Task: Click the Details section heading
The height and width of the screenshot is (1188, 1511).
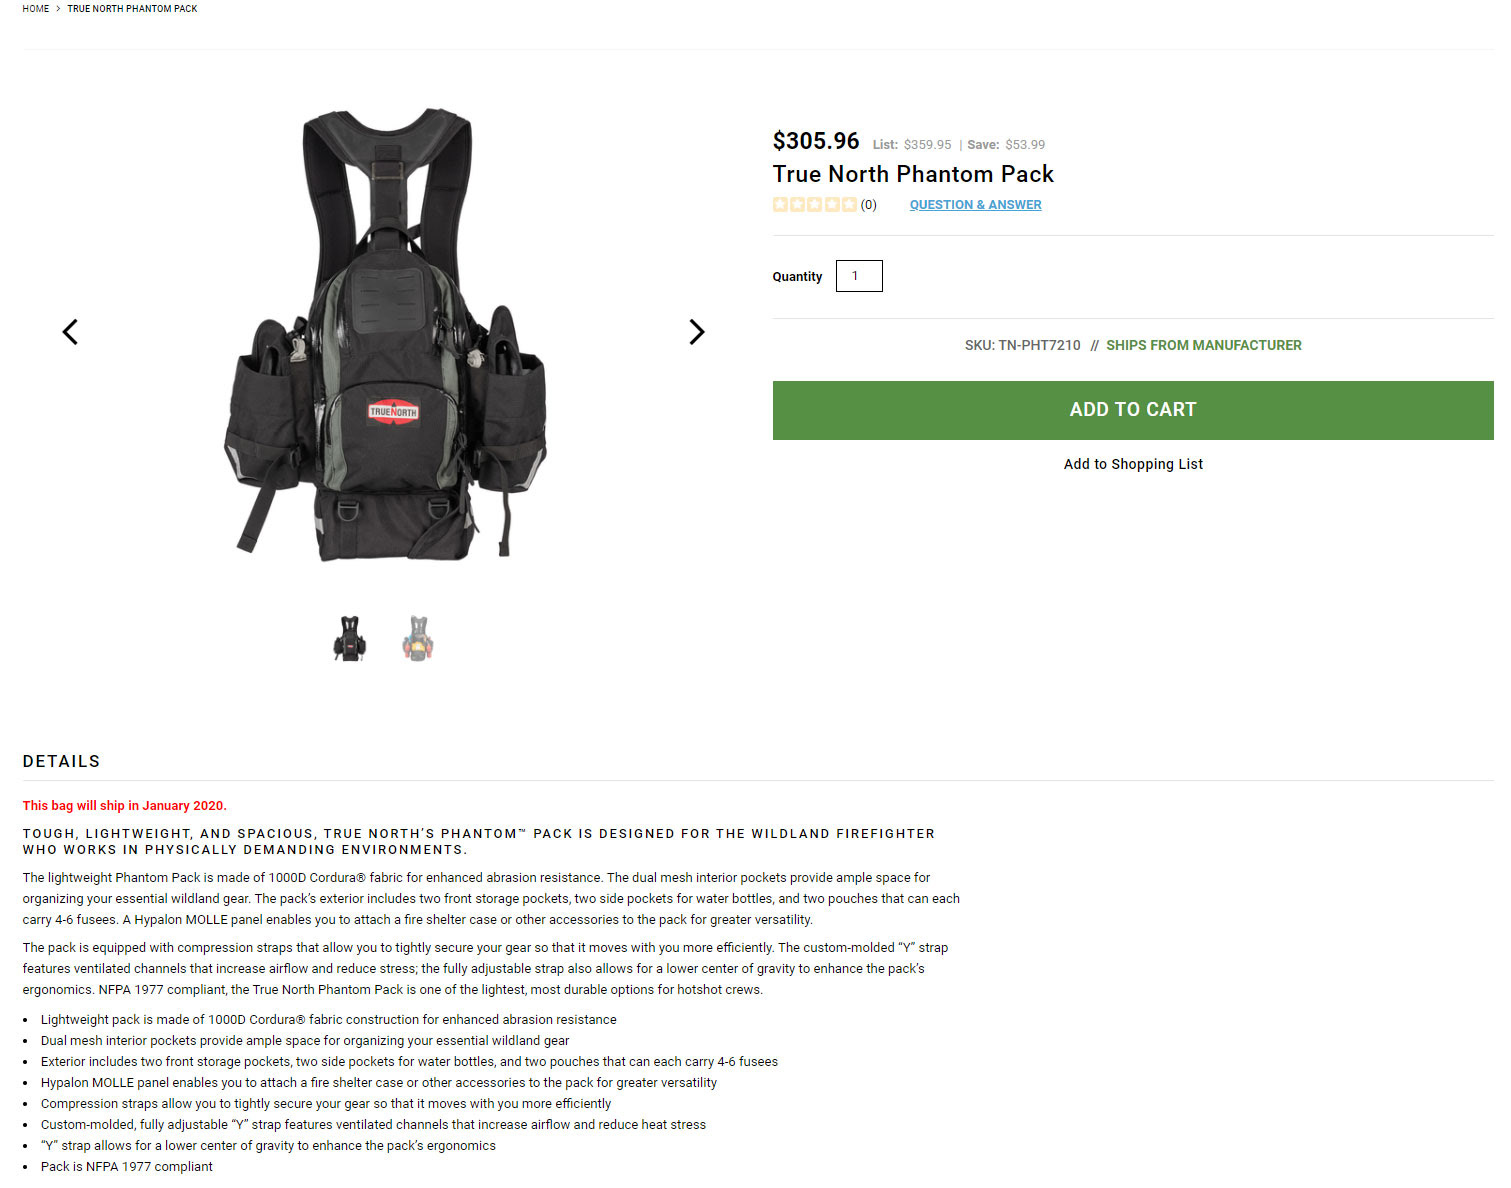Action: point(61,761)
